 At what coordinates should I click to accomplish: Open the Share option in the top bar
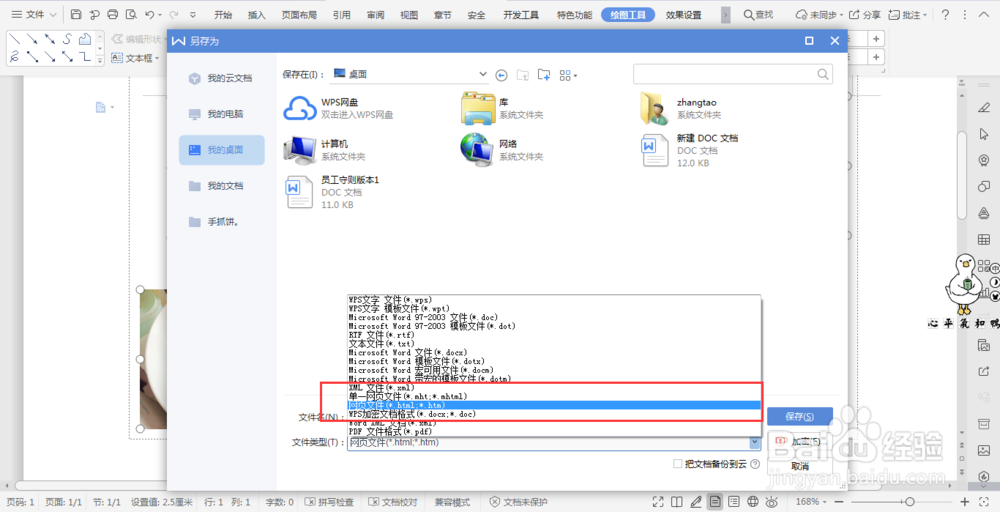[x=866, y=15]
